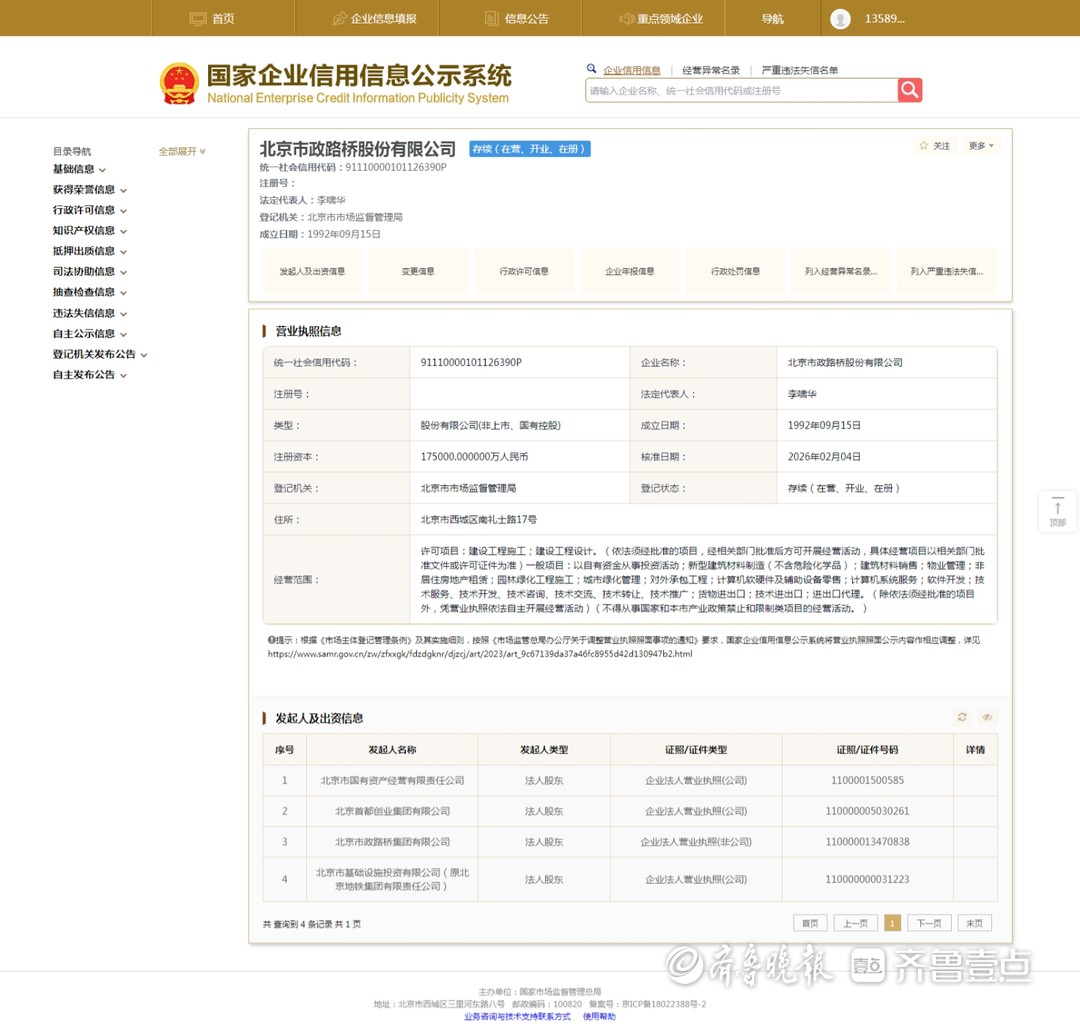The width and height of the screenshot is (1080, 1035).
Task: Open 首页 in the top navigation
Action: pyautogui.click(x=212, y=19)
